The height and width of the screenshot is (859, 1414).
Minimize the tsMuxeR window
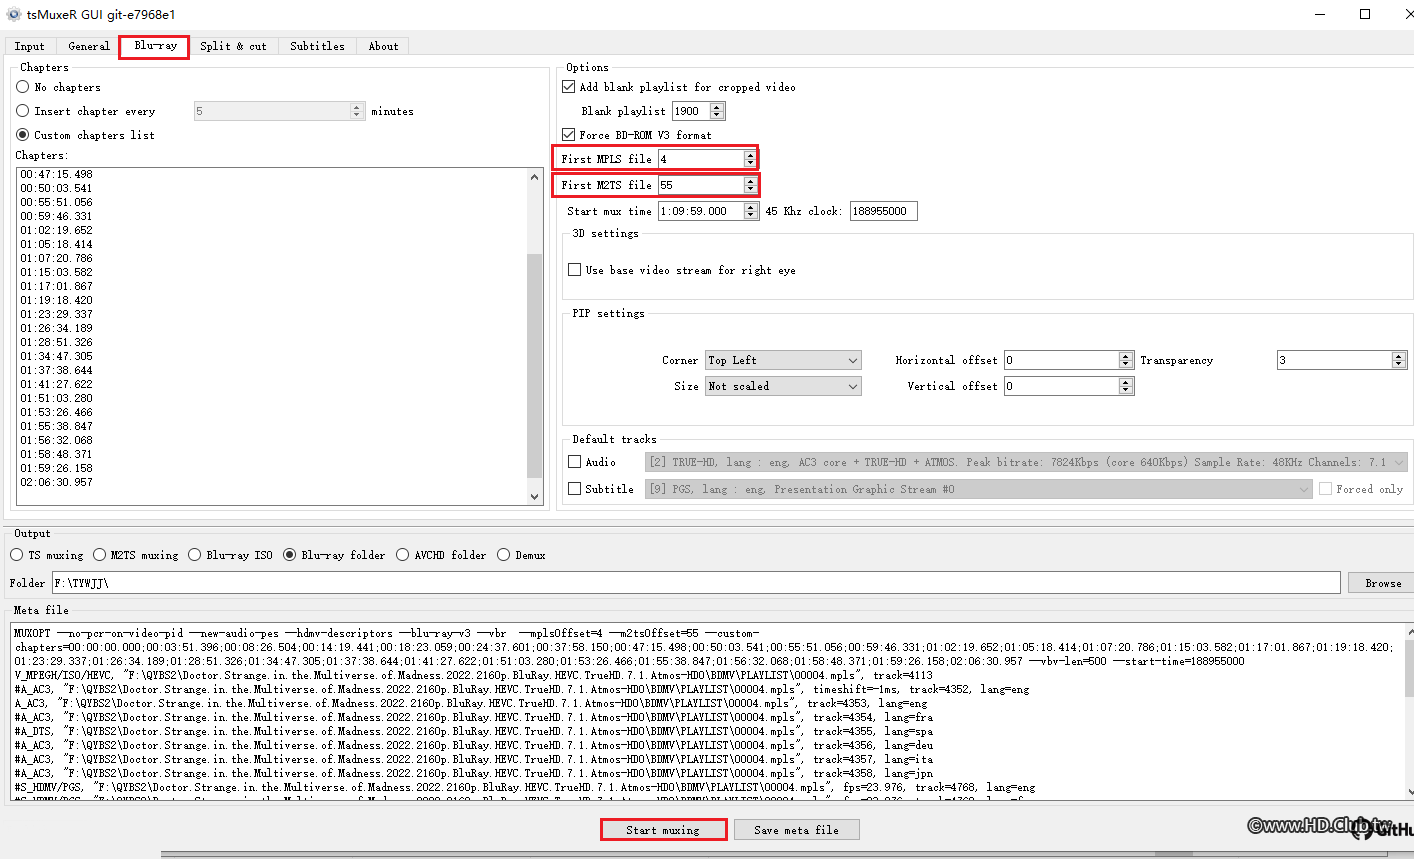click(x=1319, y=14)
